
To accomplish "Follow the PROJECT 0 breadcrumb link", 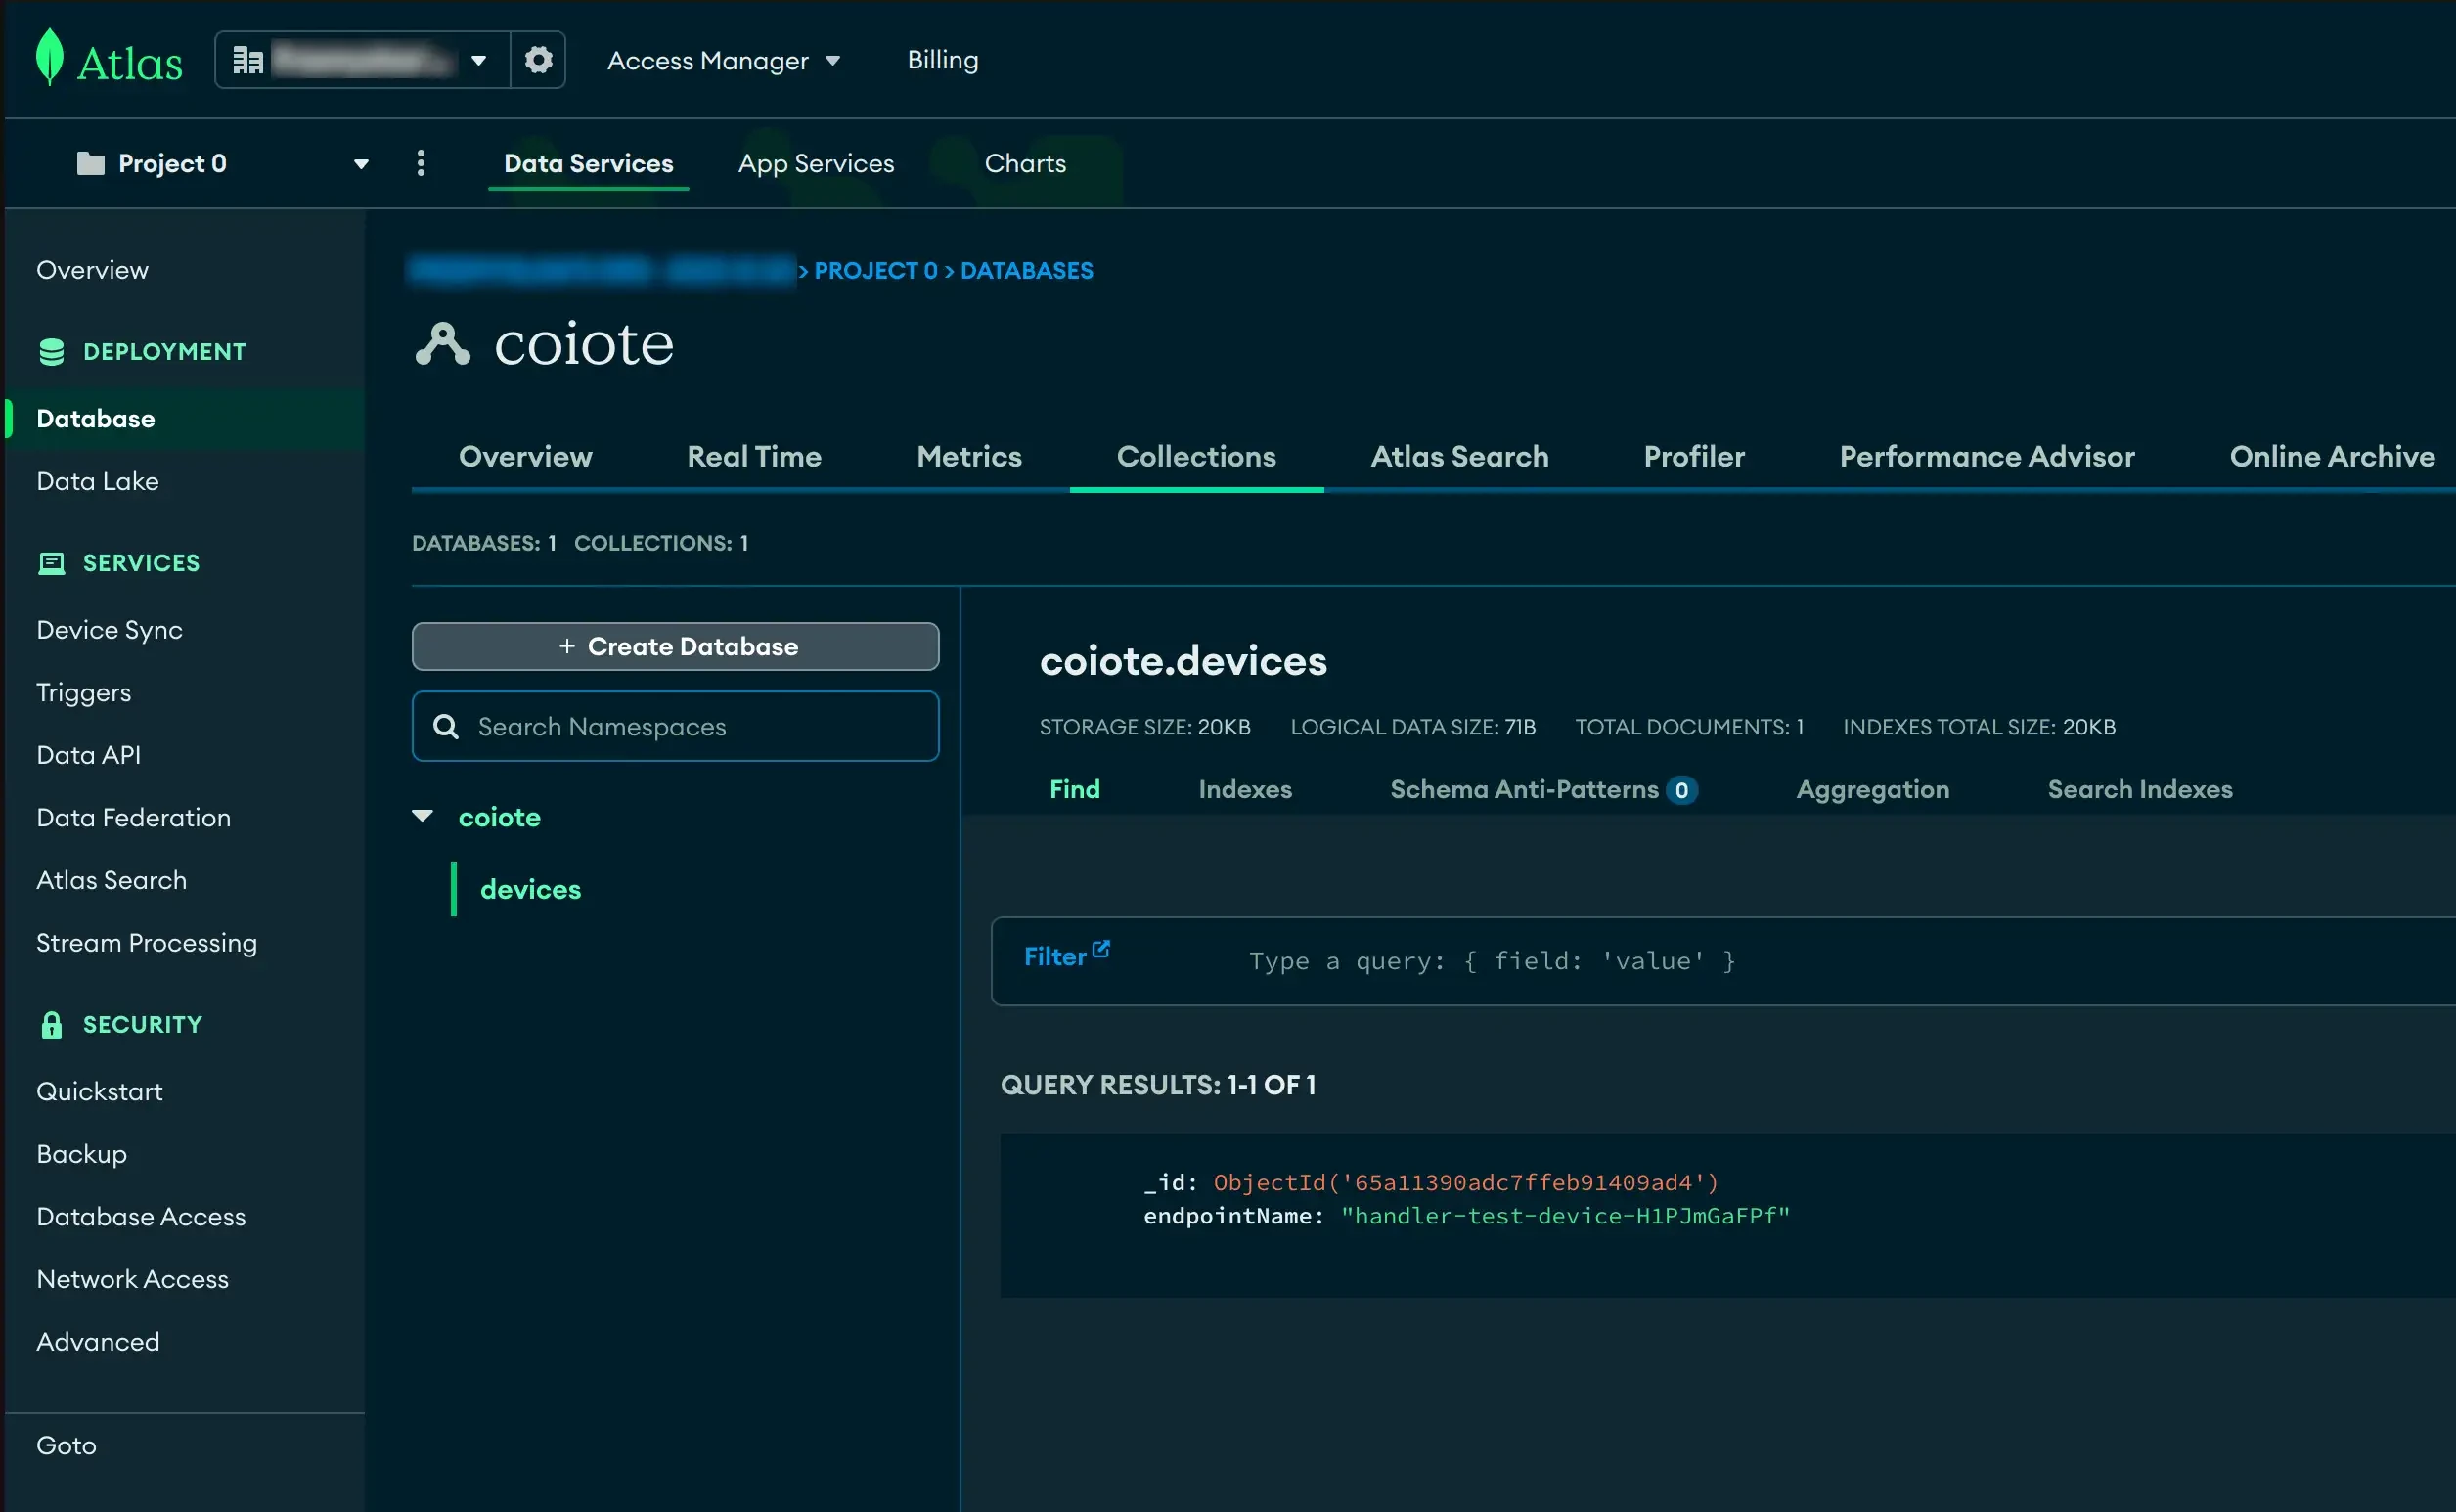I will click(x=876, y=271).
